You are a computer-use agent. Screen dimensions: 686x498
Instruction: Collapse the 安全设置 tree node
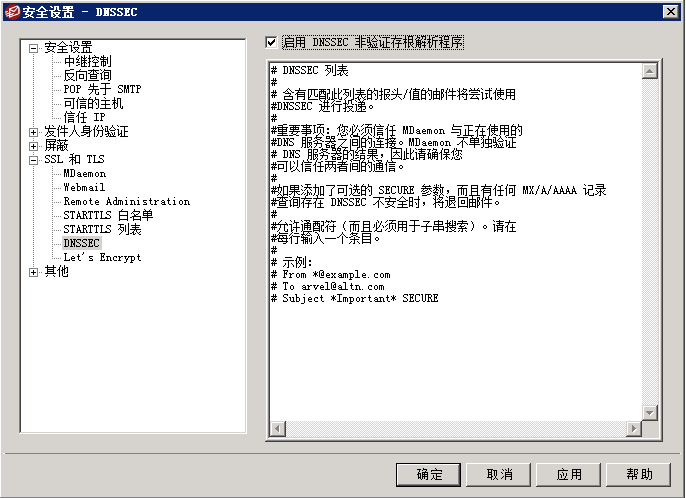(34, 48)
